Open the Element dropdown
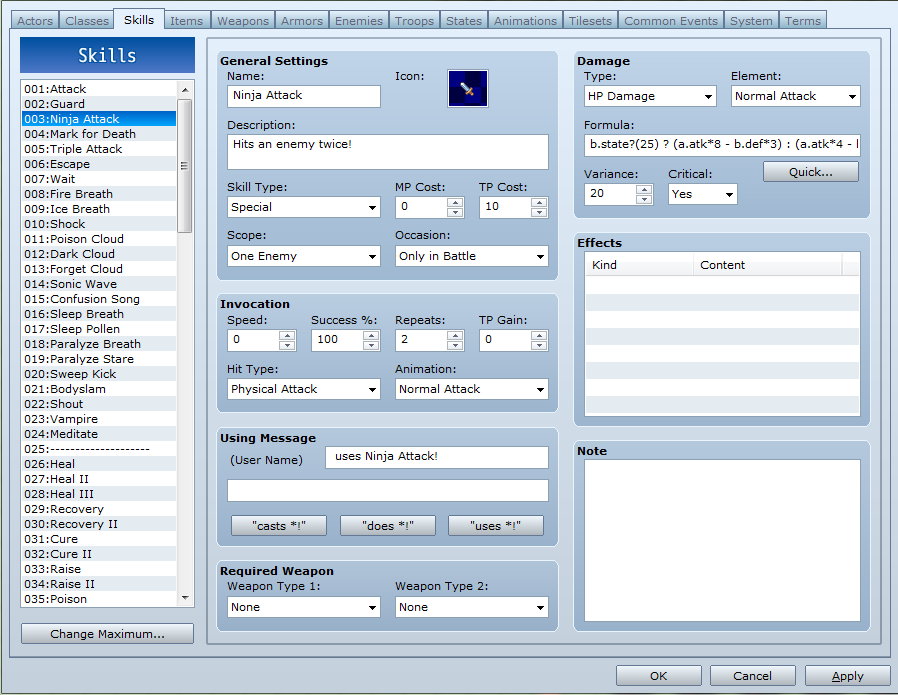This screenshot has height=695, width=898. click(x=795, y=96)
